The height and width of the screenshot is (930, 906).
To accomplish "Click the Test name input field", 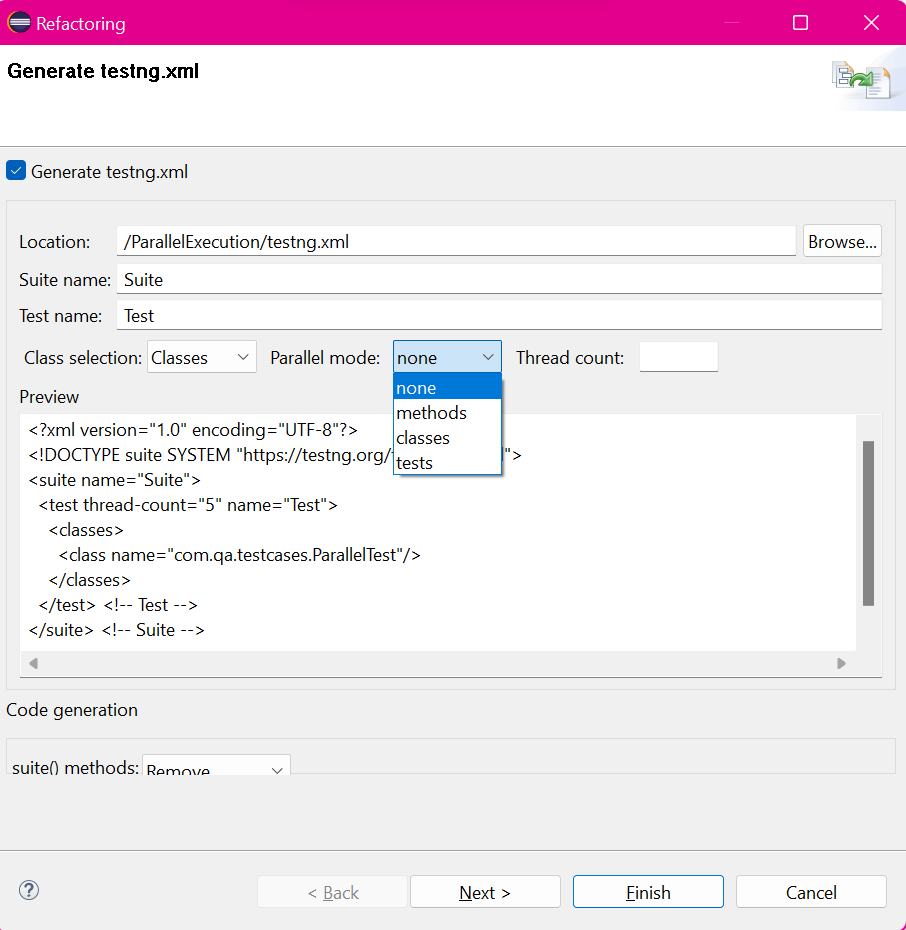I will (500, 315).
